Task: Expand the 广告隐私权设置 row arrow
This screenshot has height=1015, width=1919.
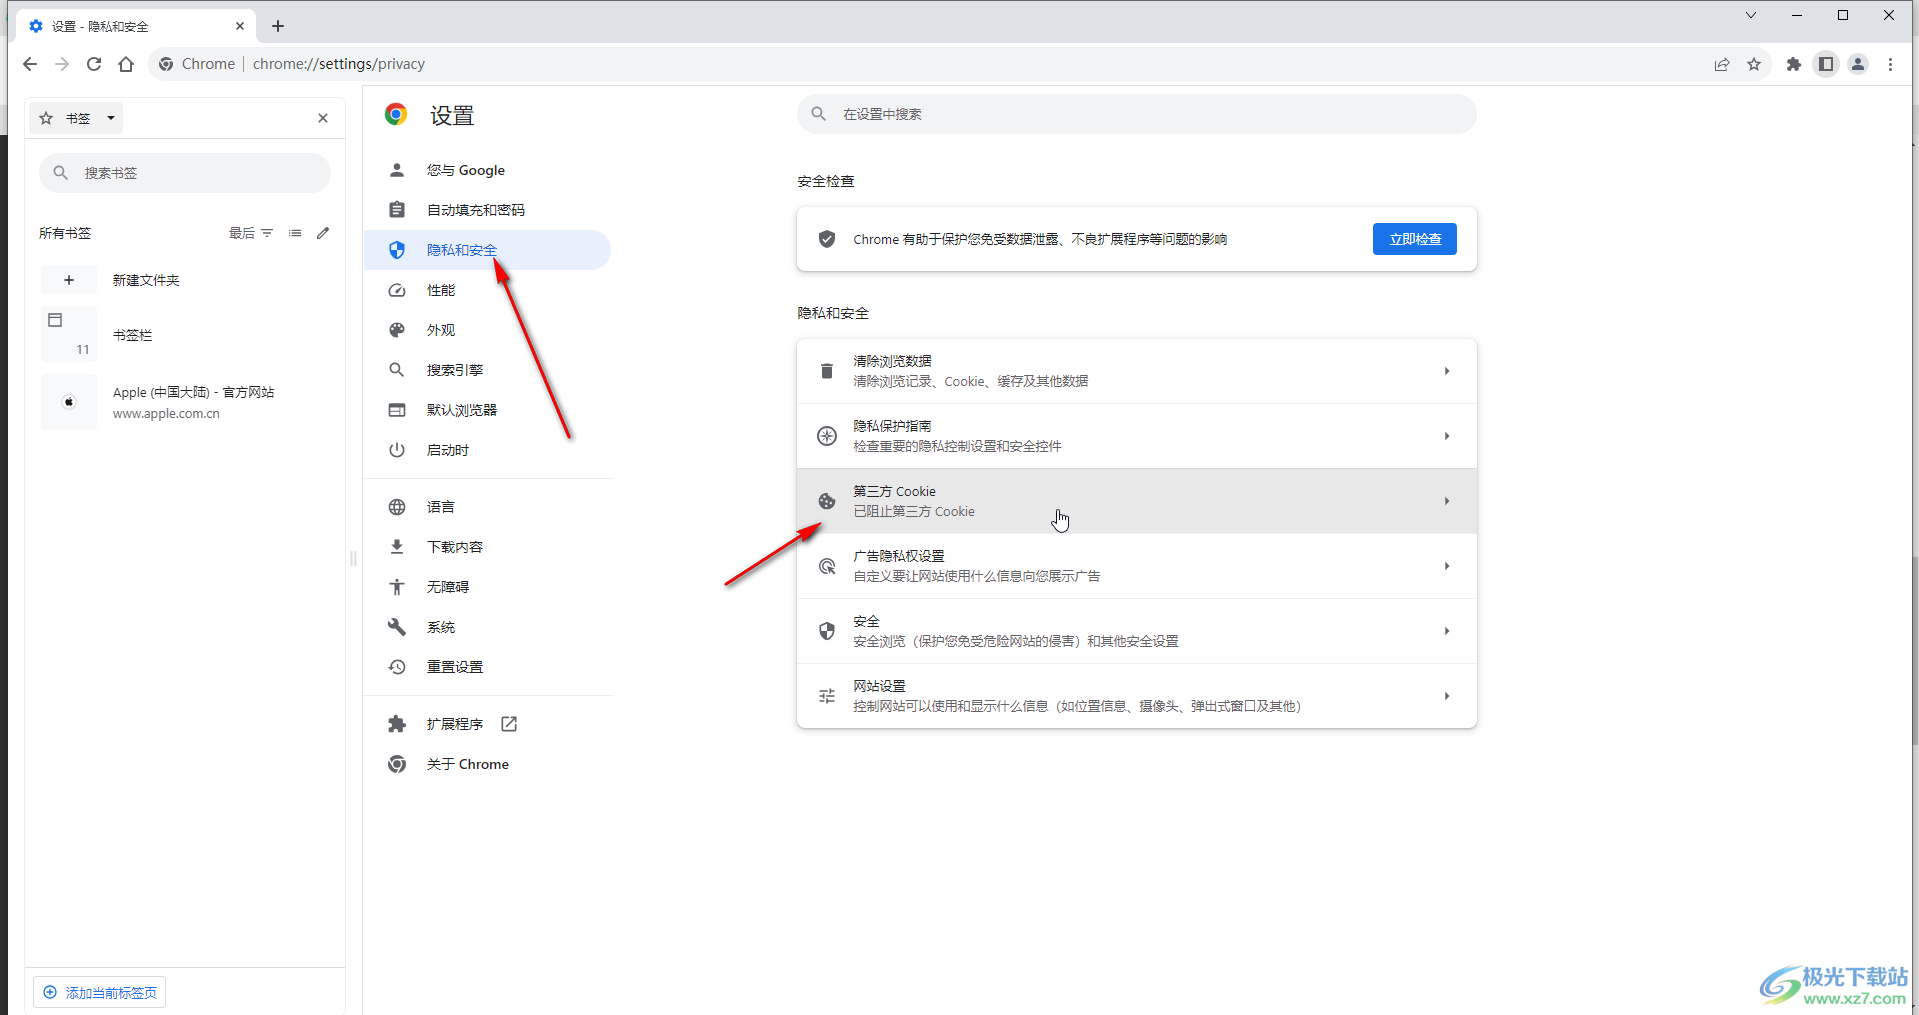Action: (x=1447, y=566)
